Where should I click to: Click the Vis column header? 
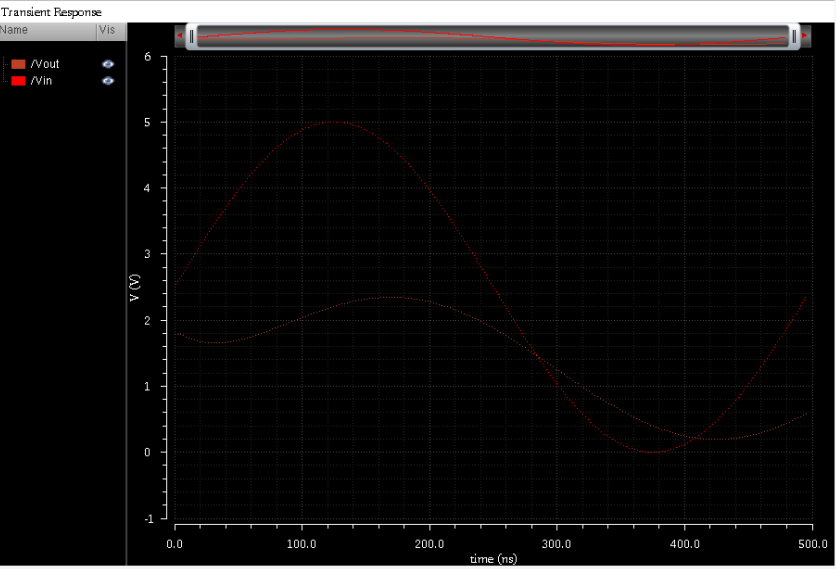click(107, 30)
